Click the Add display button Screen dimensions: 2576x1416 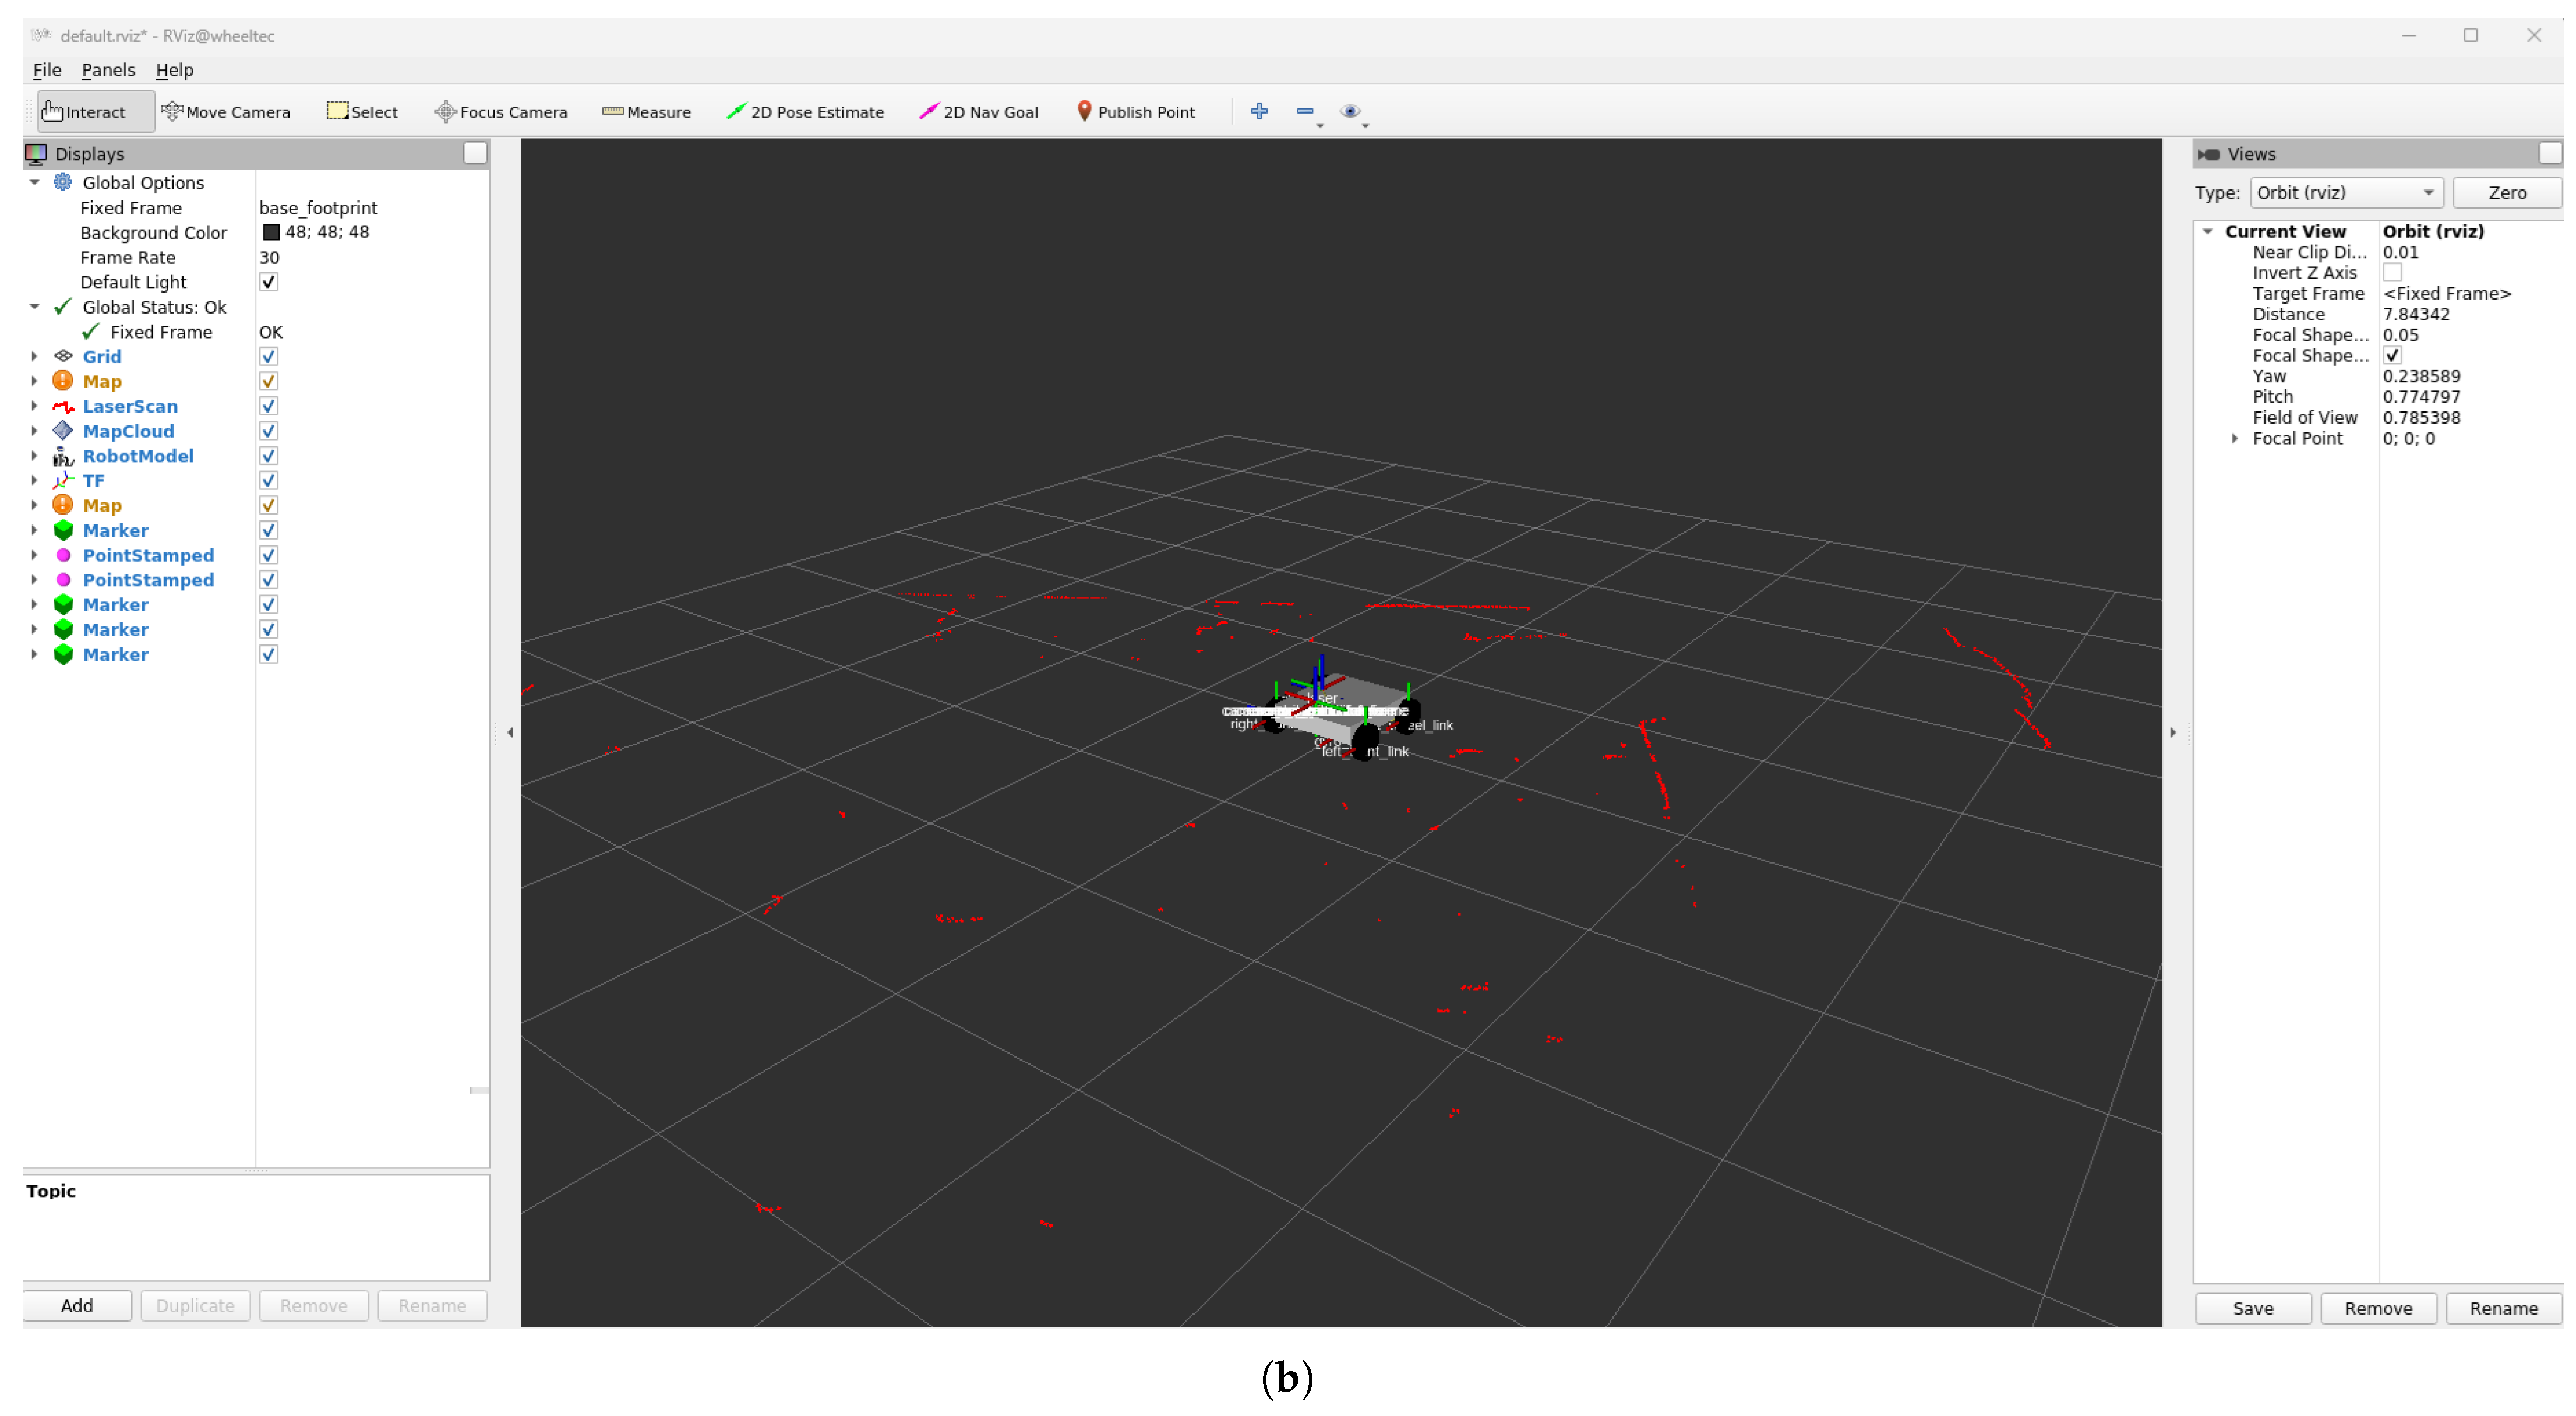[77, 1305]
